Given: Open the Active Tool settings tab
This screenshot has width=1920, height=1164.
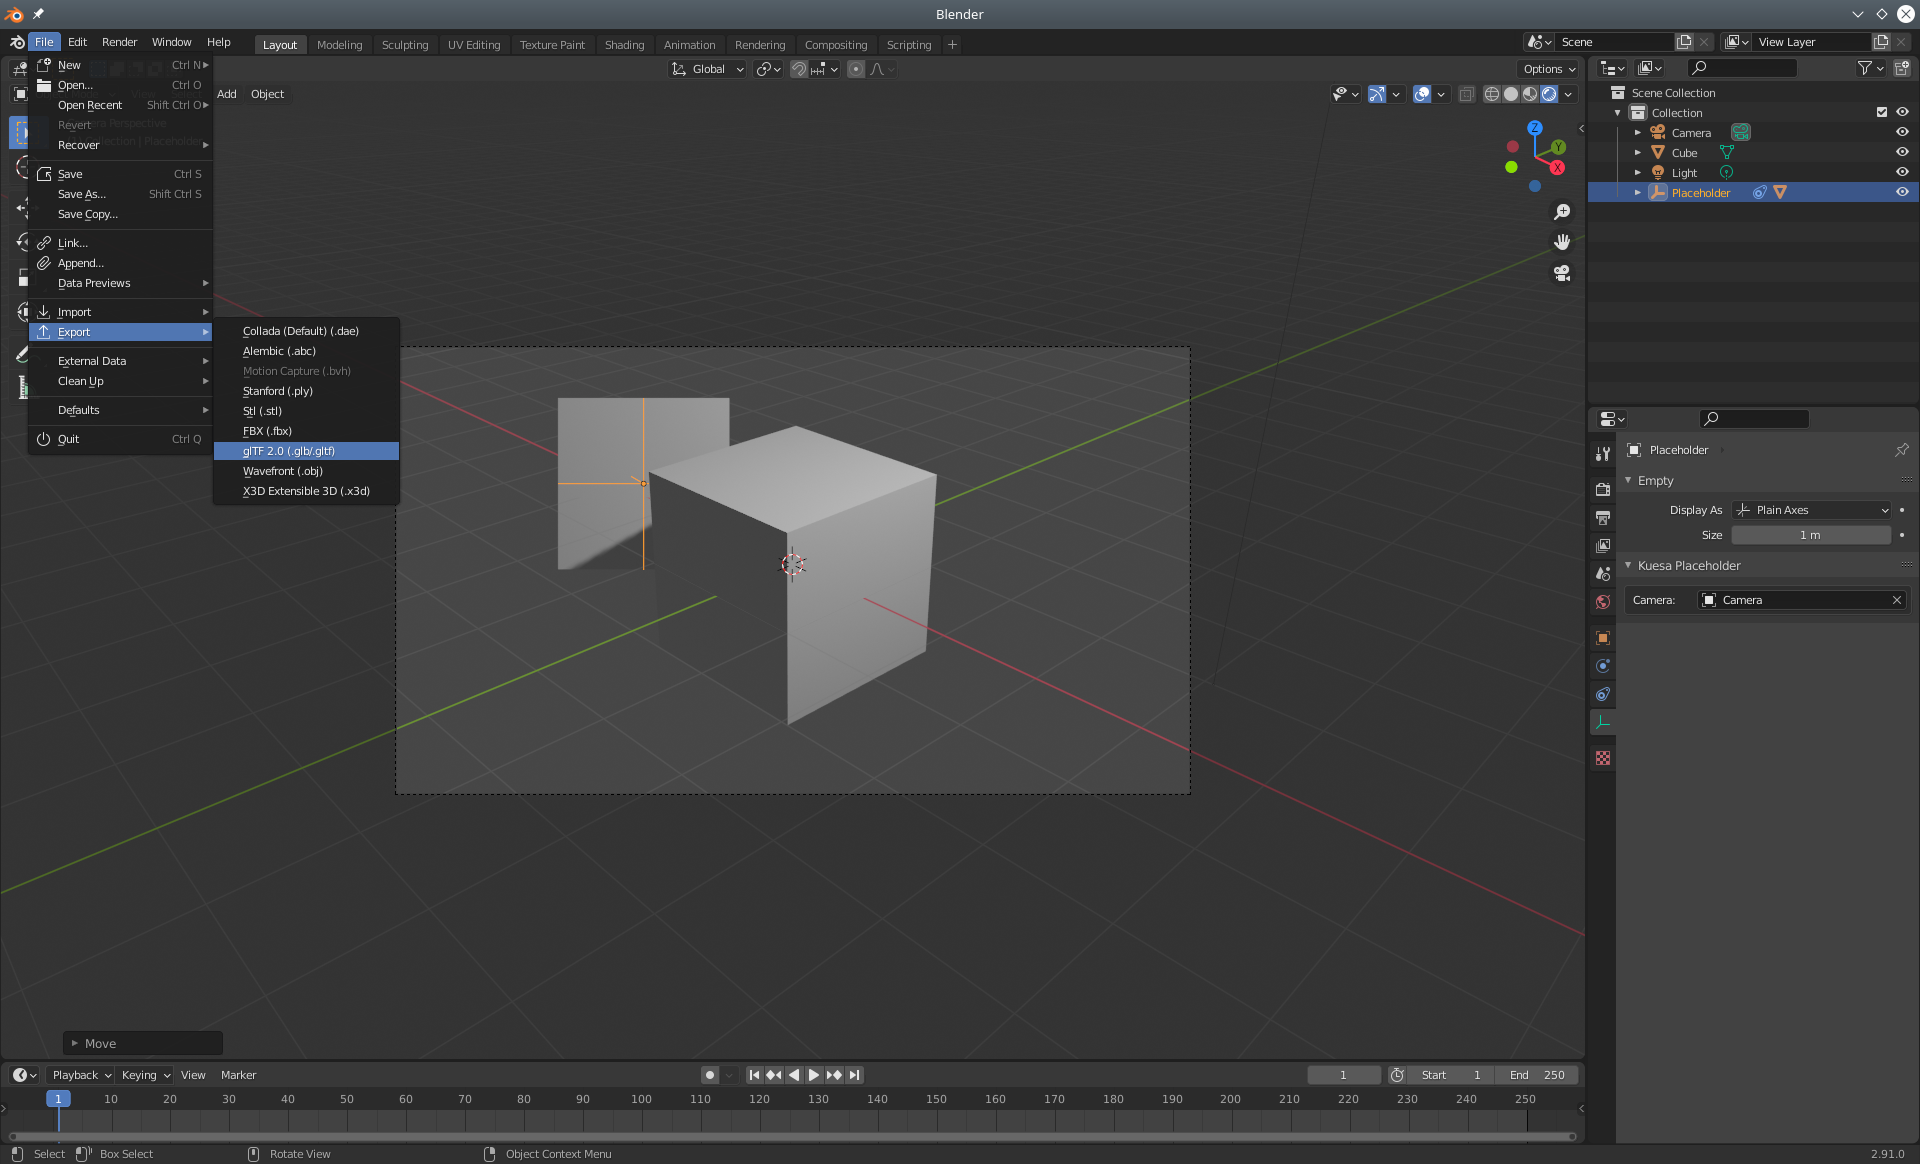Looking at the screenshot, I should point(1603,453).
